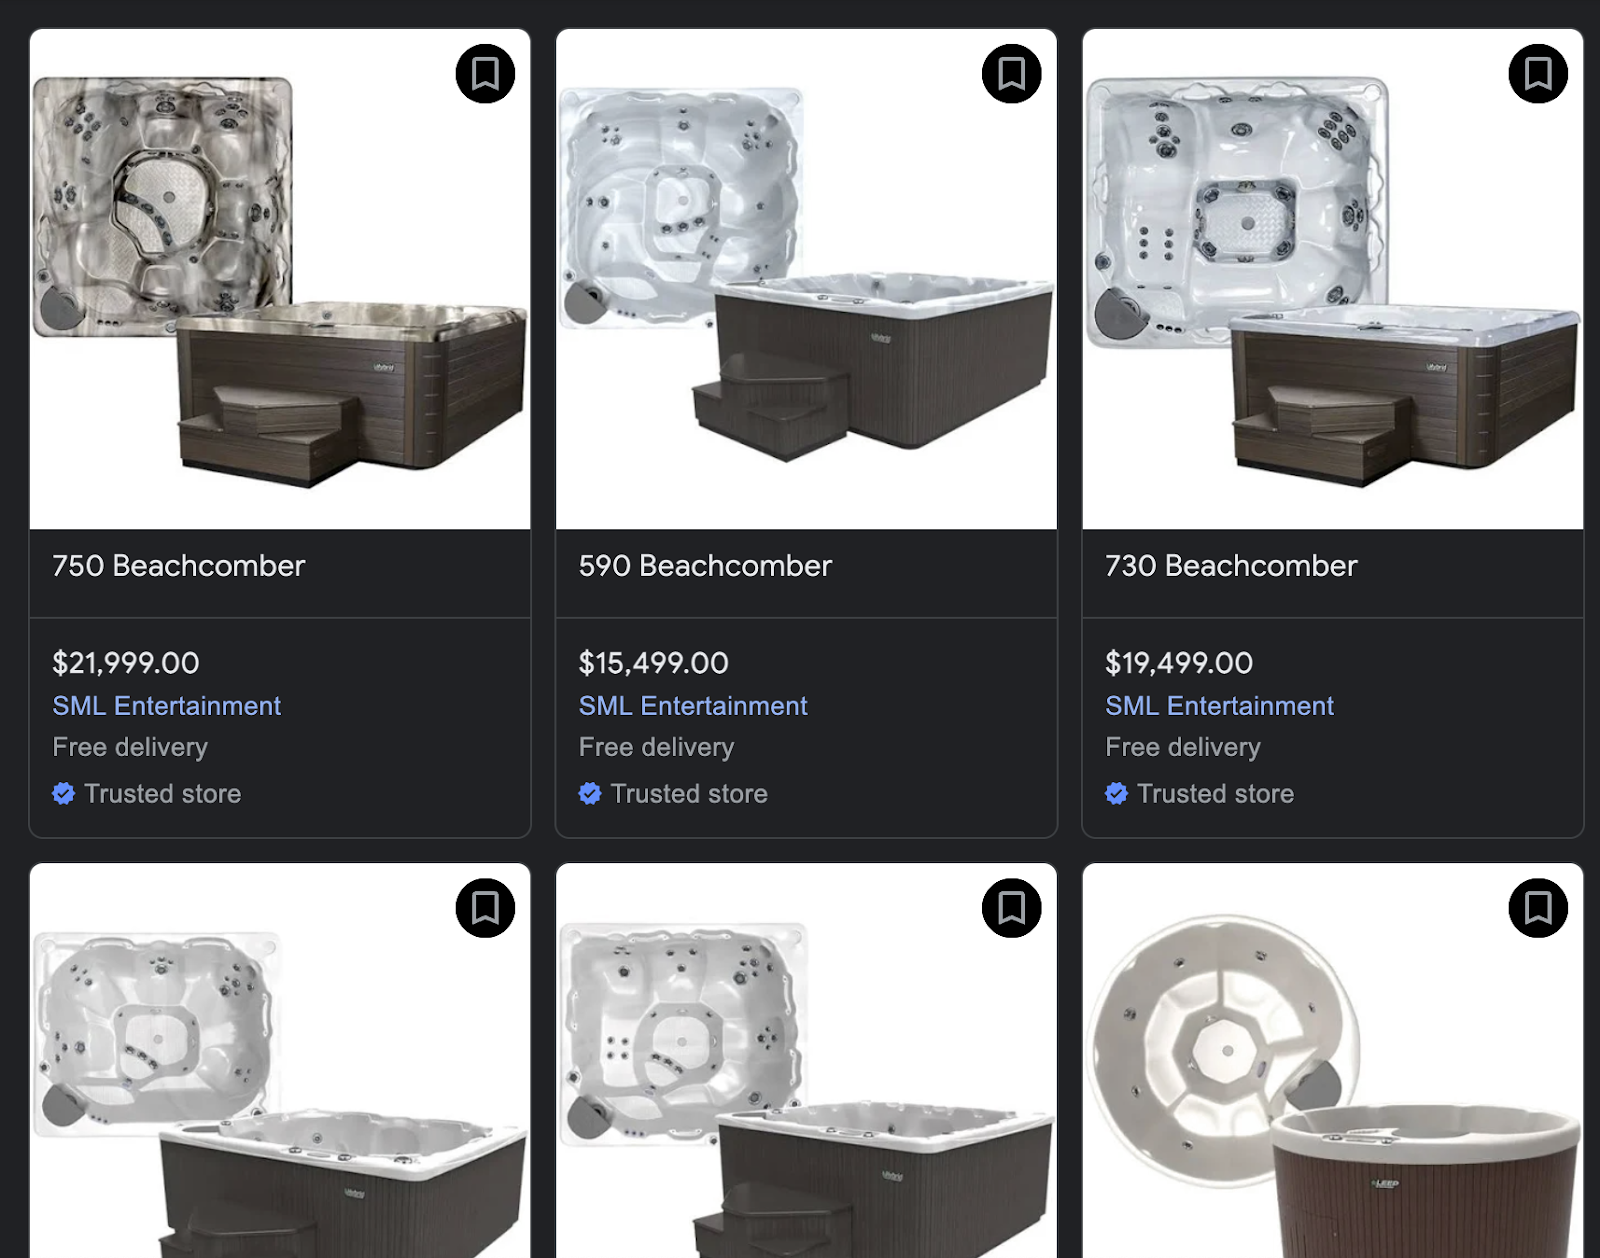View the 590 Beachcomber product image

tap(806, 279)
